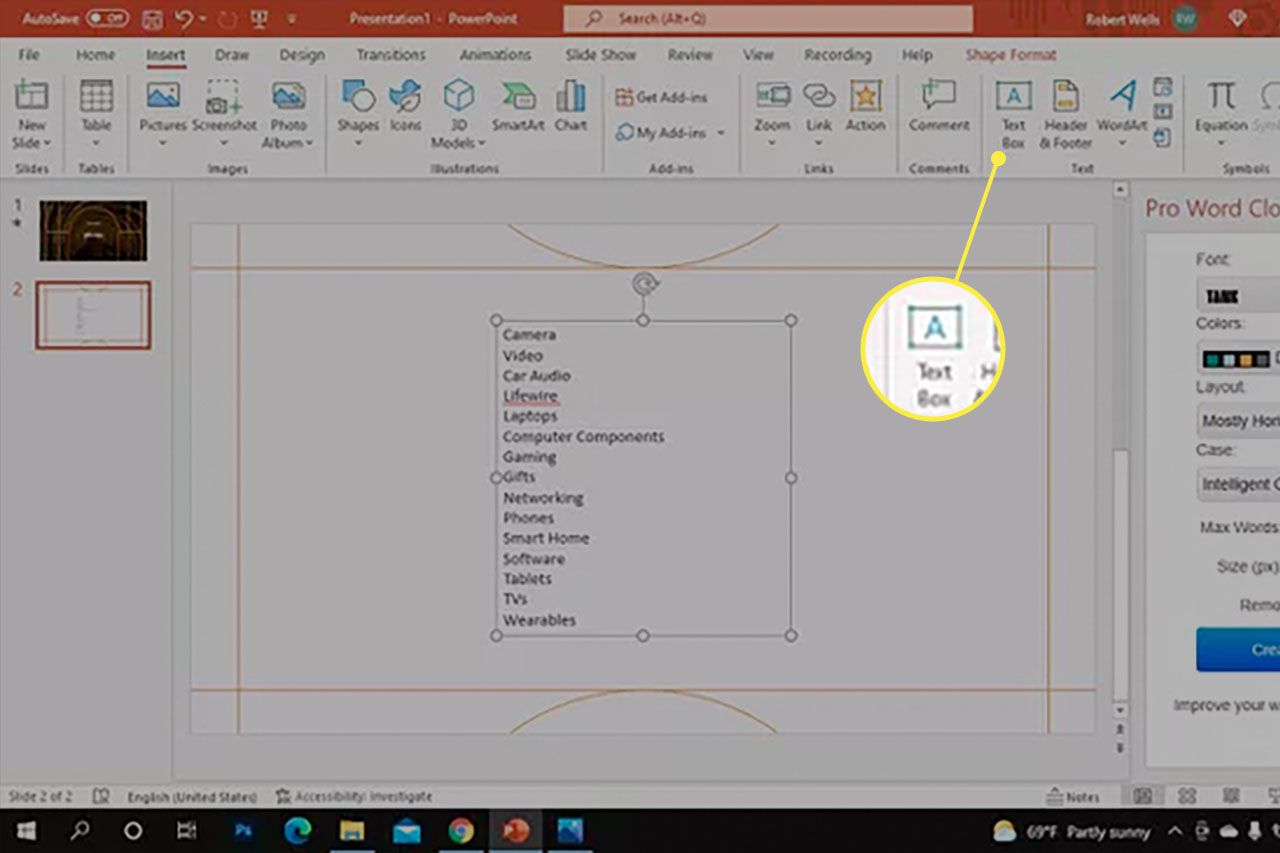Click the Search box in title bar
The height and width of the screenshot is (853, 1280).
tap(768, 18)
